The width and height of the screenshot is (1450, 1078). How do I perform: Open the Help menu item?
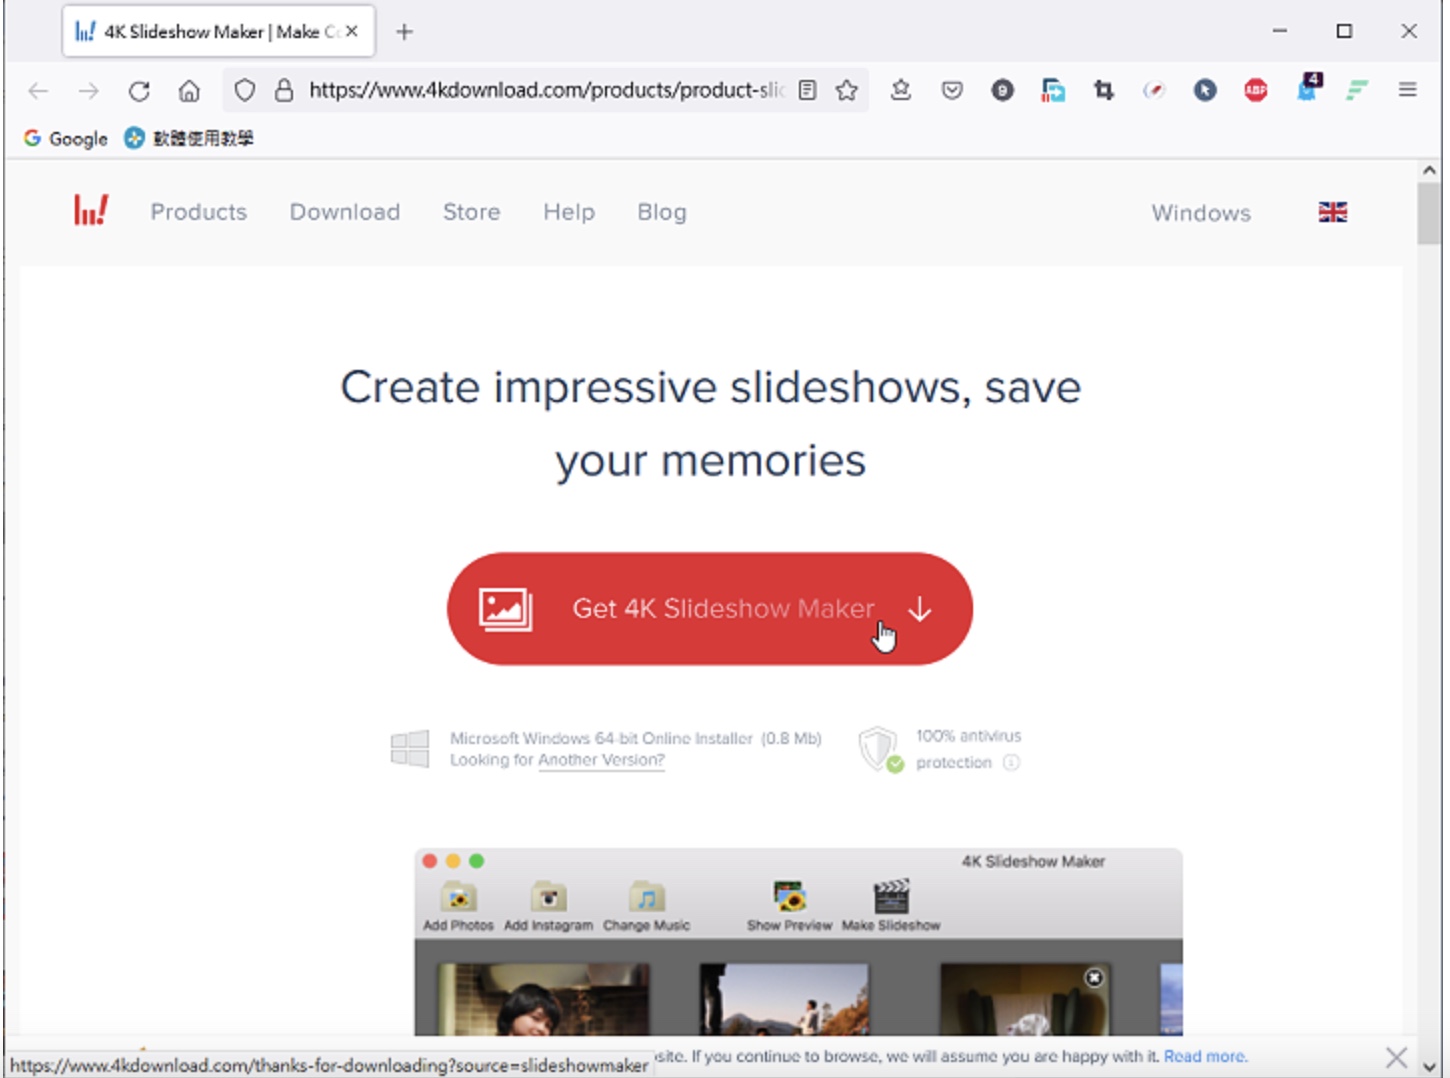(569, 212)
